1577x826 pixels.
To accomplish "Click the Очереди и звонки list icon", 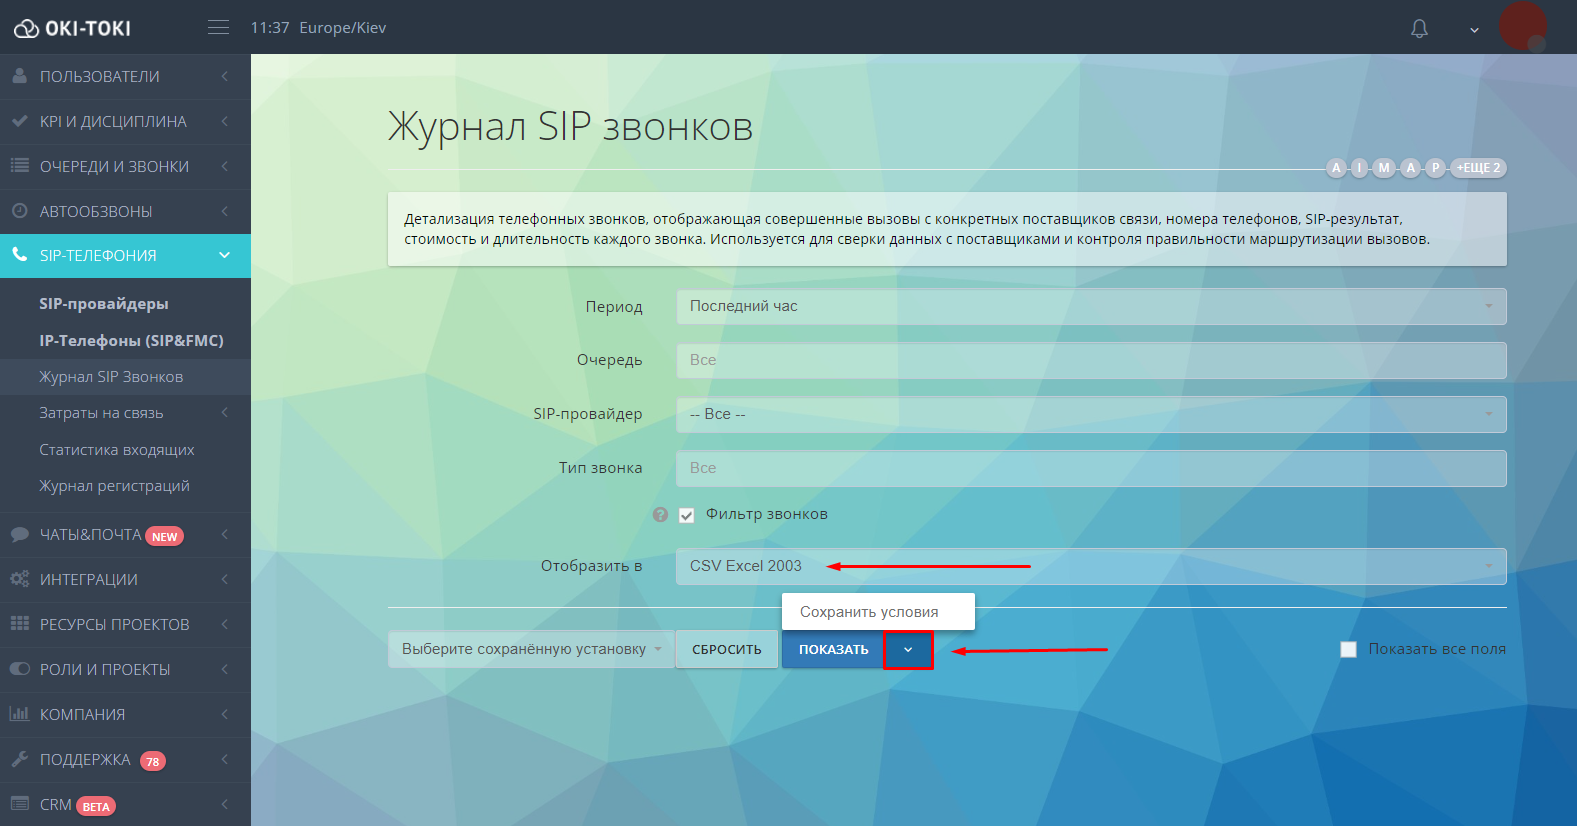I will click(19, 166).
